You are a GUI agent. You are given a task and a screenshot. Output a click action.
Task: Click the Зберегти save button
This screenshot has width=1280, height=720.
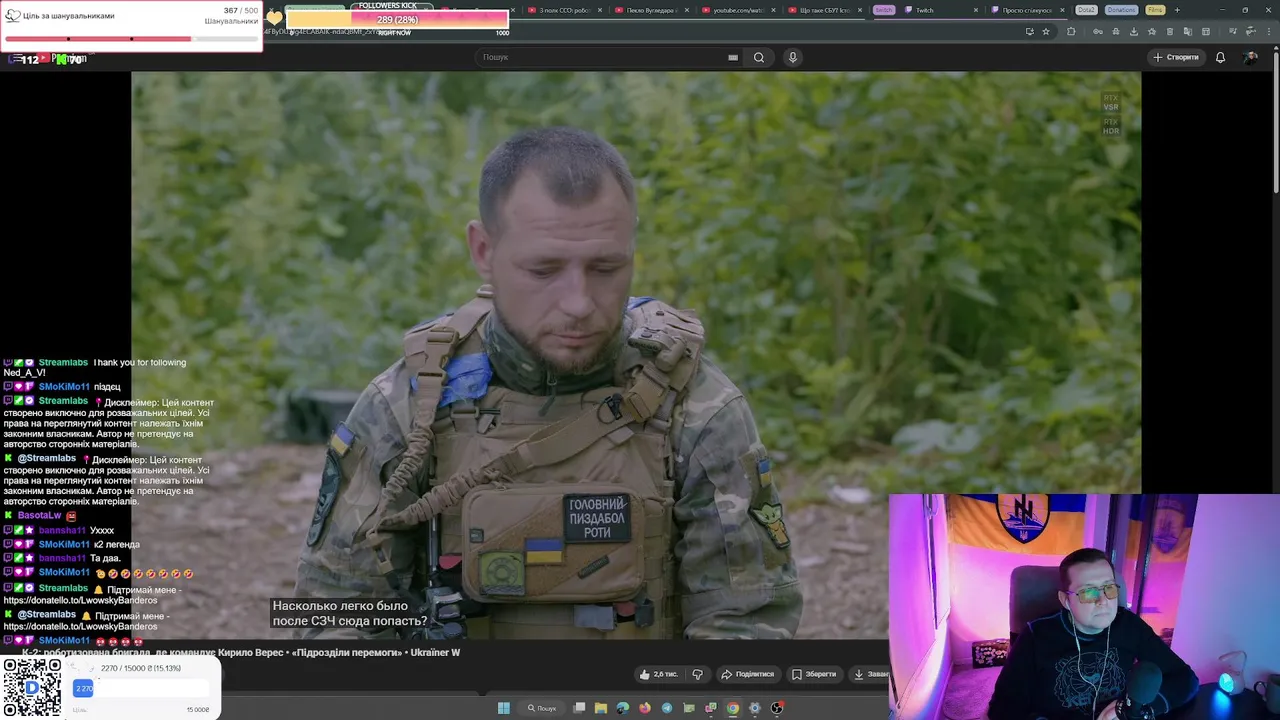(x=814, y=674)
